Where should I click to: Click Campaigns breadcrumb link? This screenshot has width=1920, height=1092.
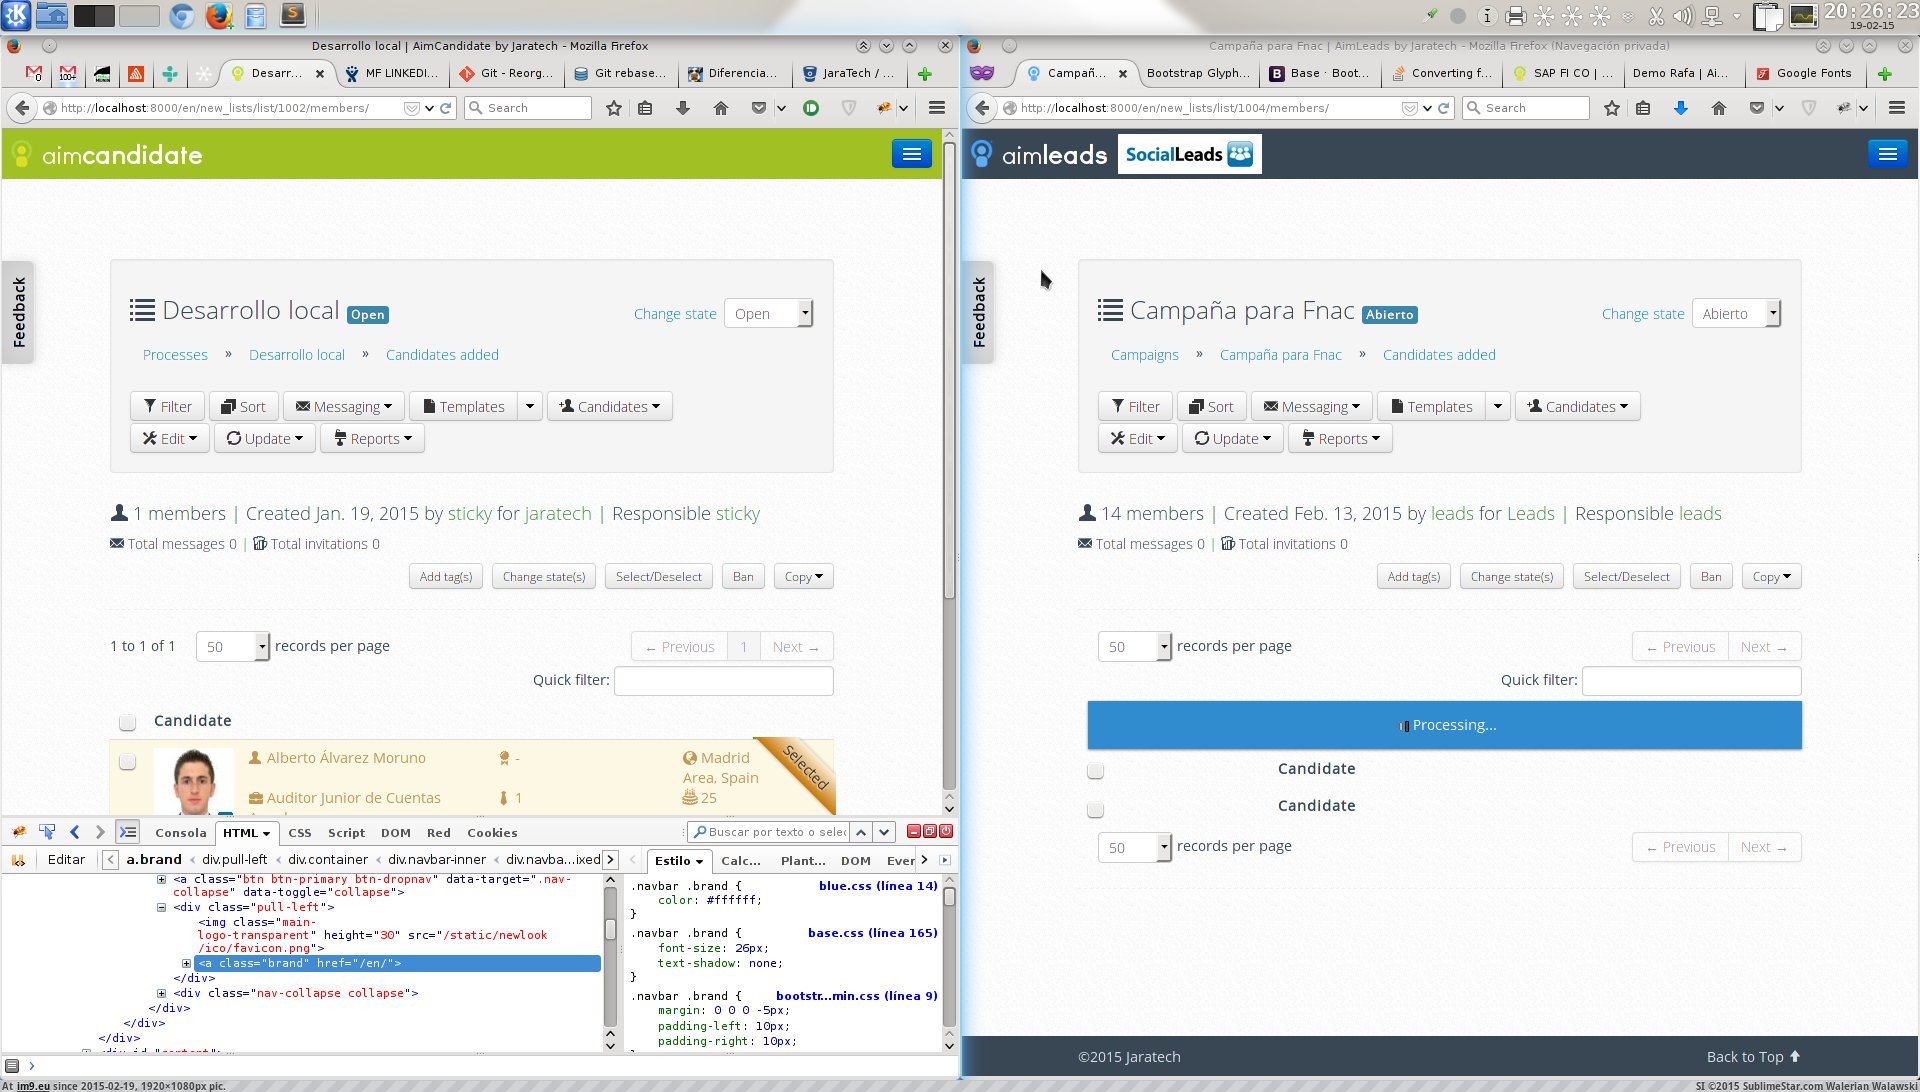pyautogui.click(x=1144, y=355)
